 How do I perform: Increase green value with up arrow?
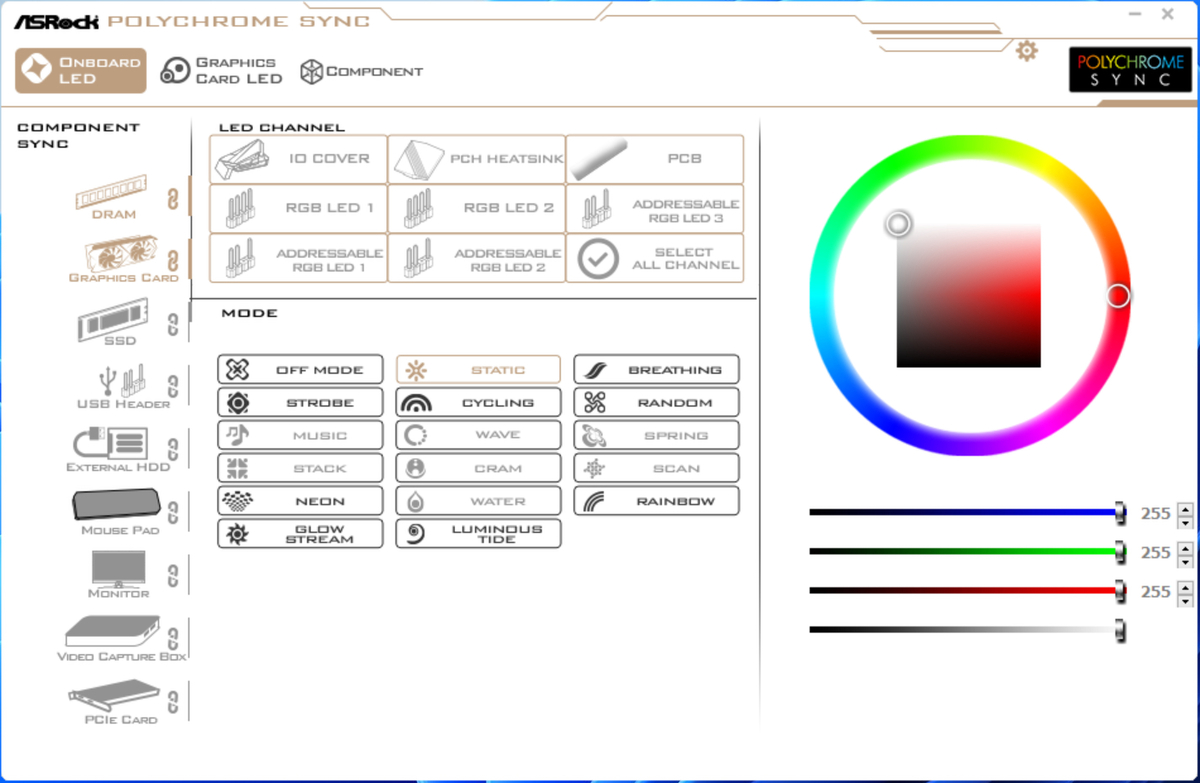click(x=1185, y=548)
